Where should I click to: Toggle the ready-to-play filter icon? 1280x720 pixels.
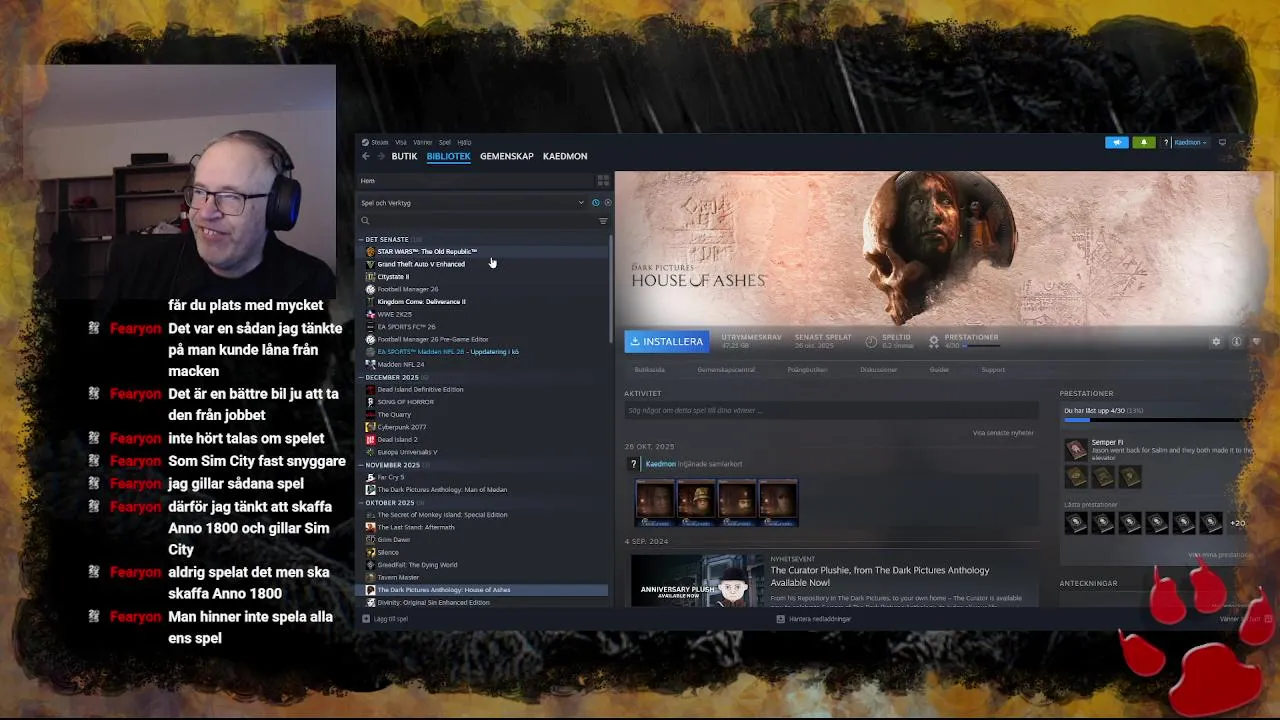(x=607, y=203)
